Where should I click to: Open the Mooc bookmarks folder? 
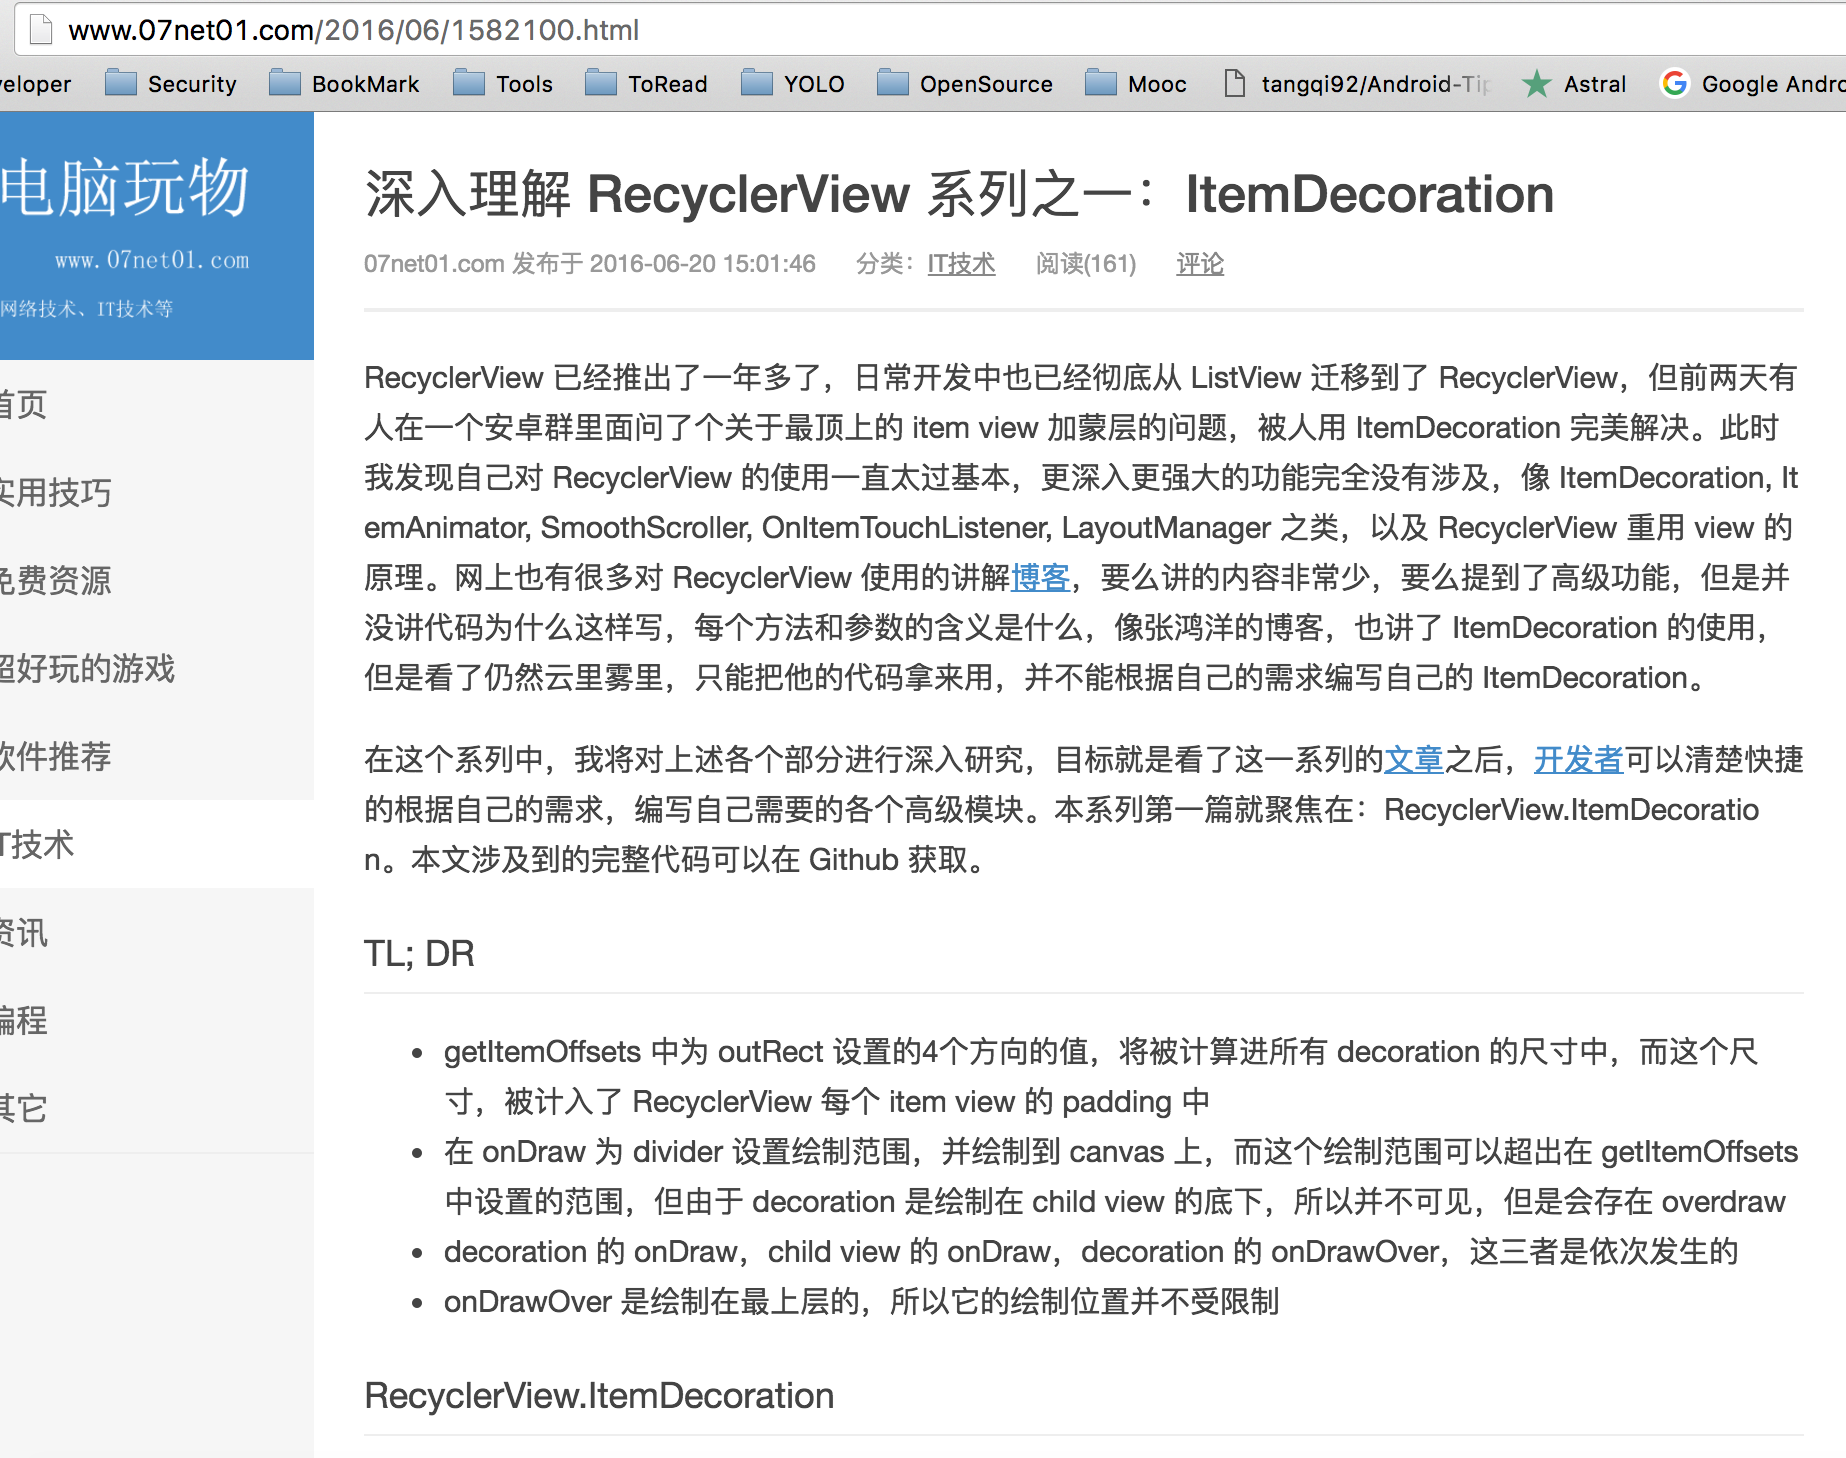1137,84
